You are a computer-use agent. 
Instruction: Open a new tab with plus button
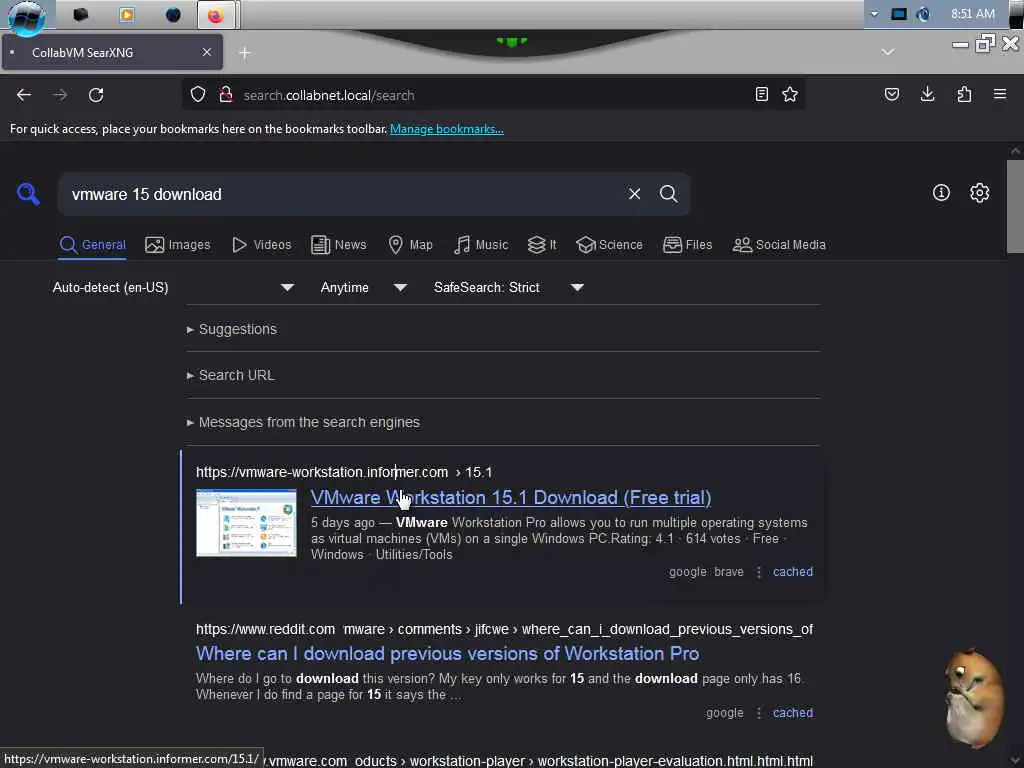coord(245,53)
